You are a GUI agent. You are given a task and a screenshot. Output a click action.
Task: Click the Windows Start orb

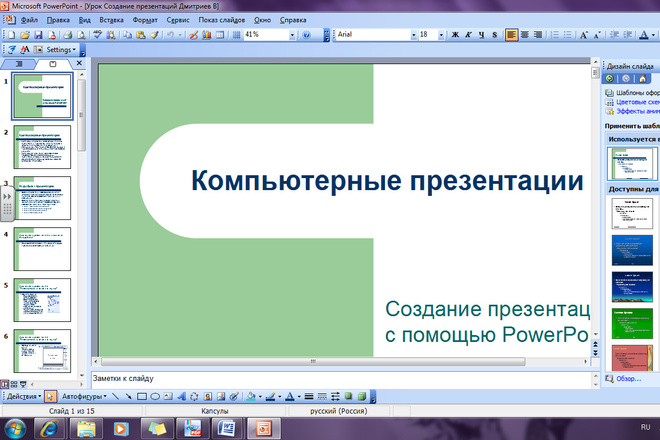pyautogui.click(x=15, y=429)
